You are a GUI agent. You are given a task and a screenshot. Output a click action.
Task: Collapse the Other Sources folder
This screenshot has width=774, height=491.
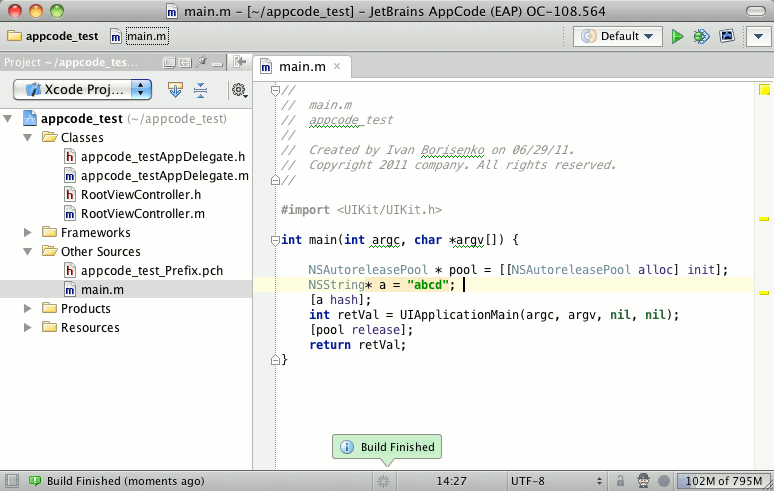click(28, 252)
